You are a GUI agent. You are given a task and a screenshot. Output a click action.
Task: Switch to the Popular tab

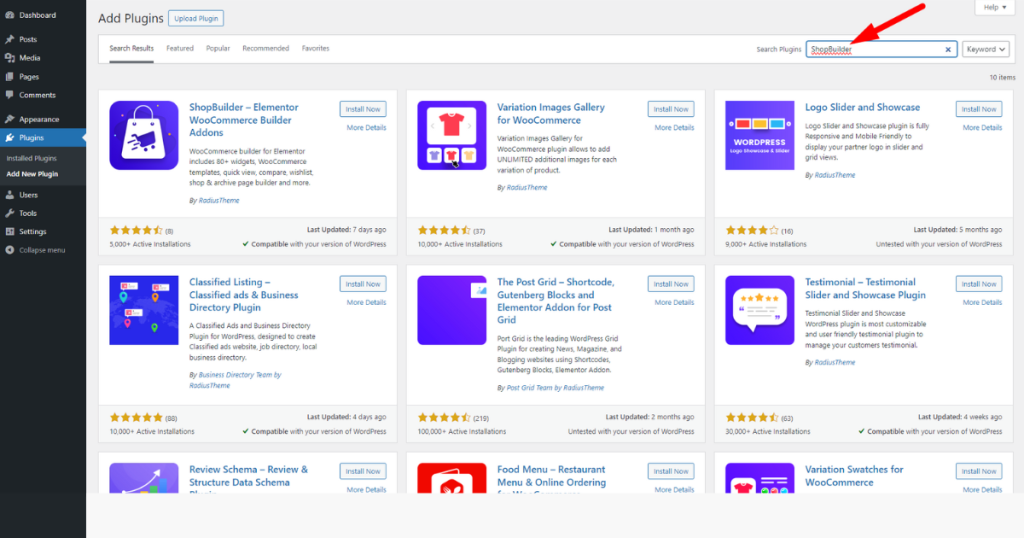[x=218, y=48]
